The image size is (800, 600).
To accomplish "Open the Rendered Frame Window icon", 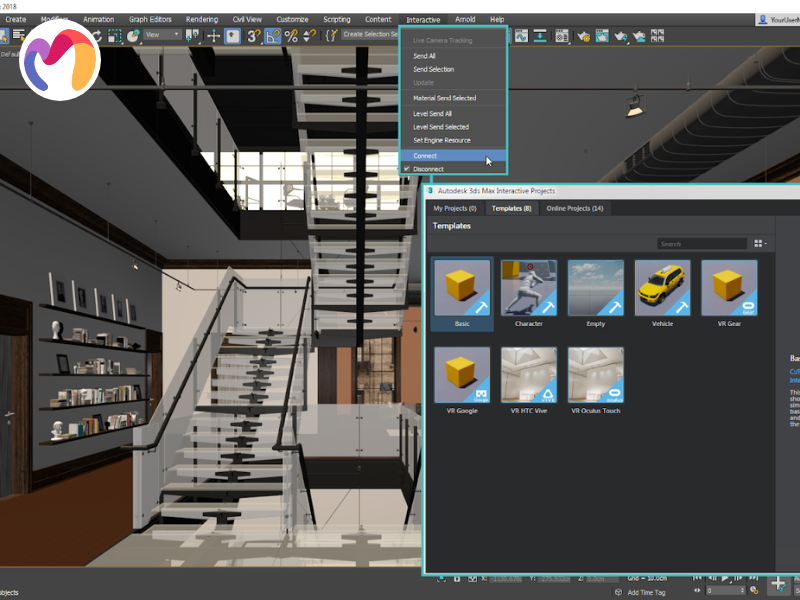I will coord(602,36).
